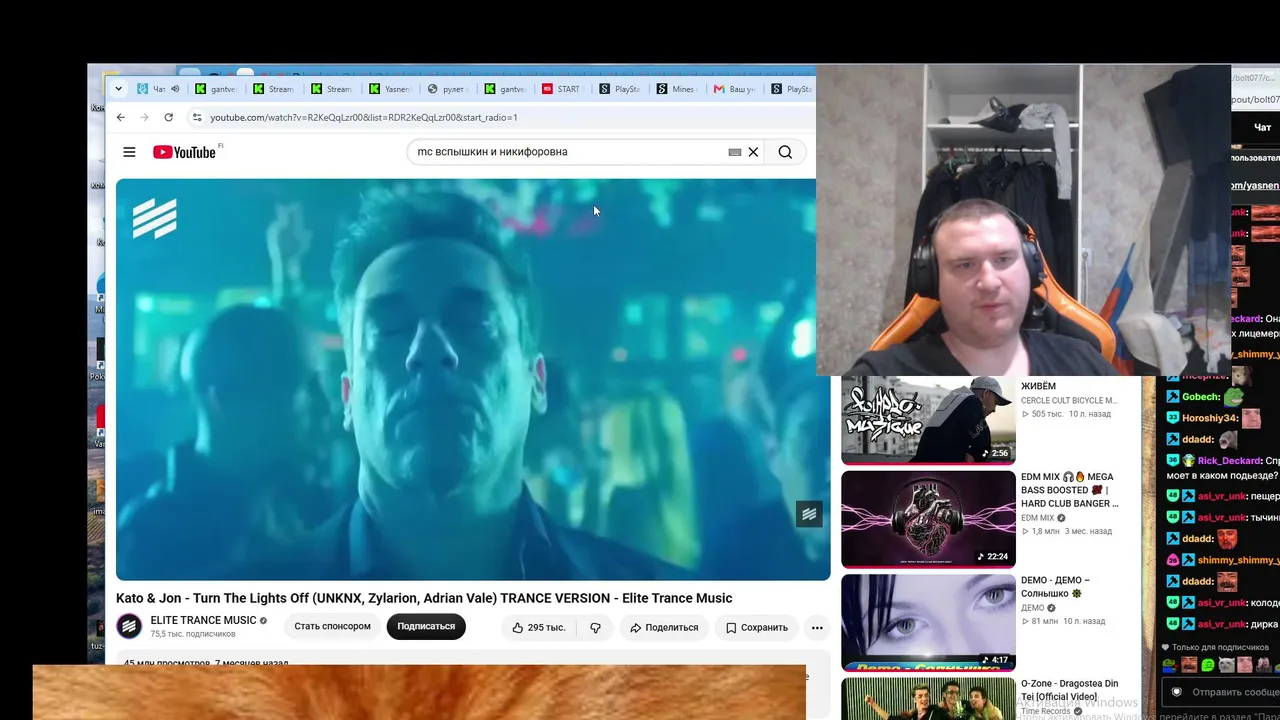Image resolution: width=1280 pixels, height=720 pixels.
Task: Mute audio on the 'Чат' tab
Action: 175,89
